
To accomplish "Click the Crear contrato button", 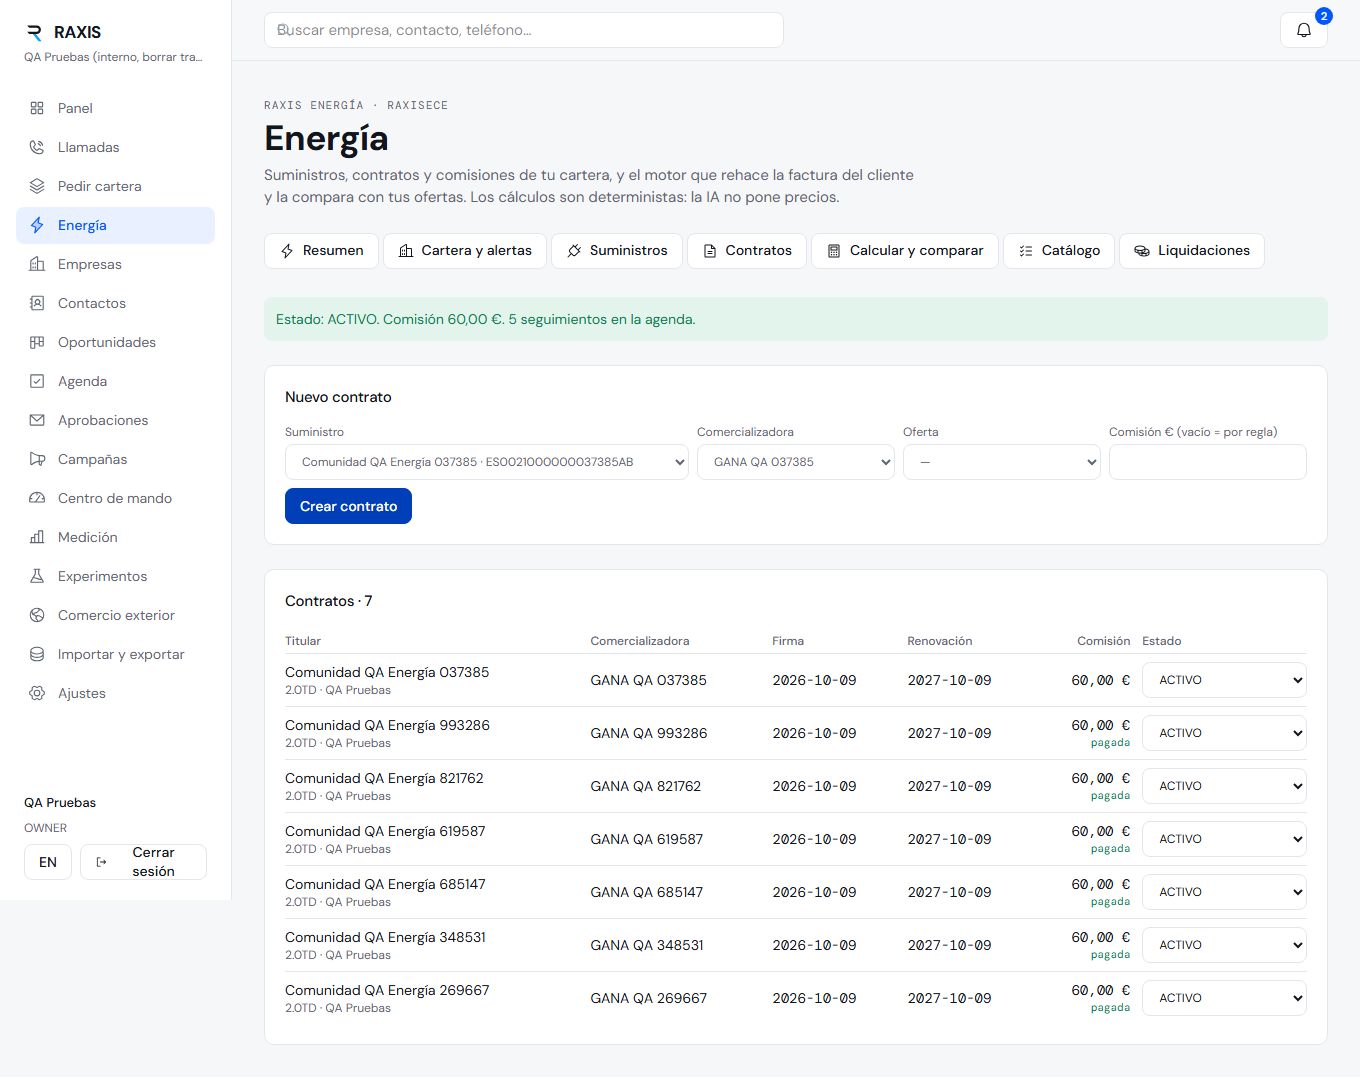I will 348,506.
